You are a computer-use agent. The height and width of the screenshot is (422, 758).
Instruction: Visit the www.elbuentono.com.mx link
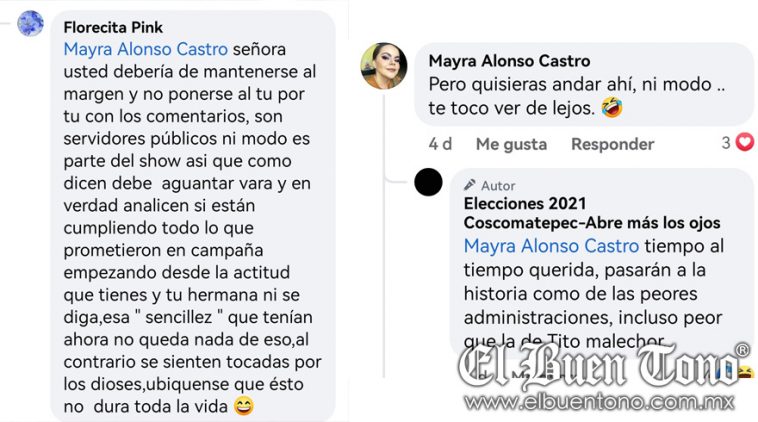(x=599, y=402)
